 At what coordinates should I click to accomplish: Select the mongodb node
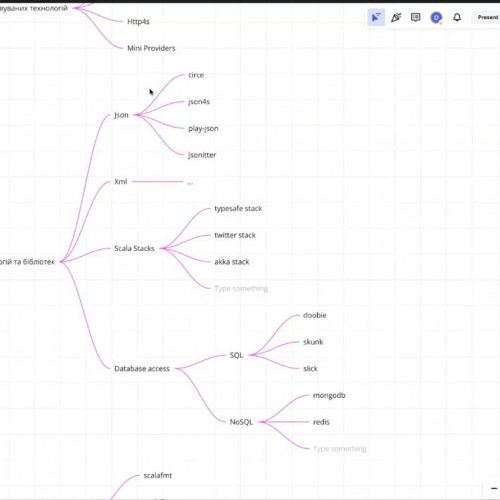pos(329,395)
